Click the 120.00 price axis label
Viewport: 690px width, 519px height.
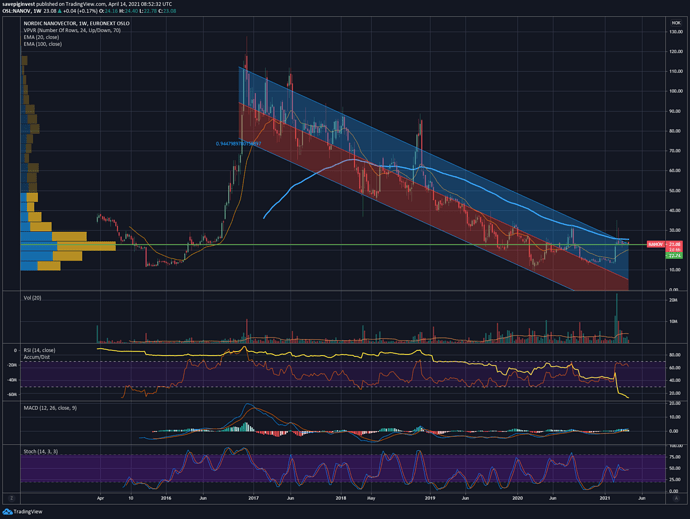[676, 52]
